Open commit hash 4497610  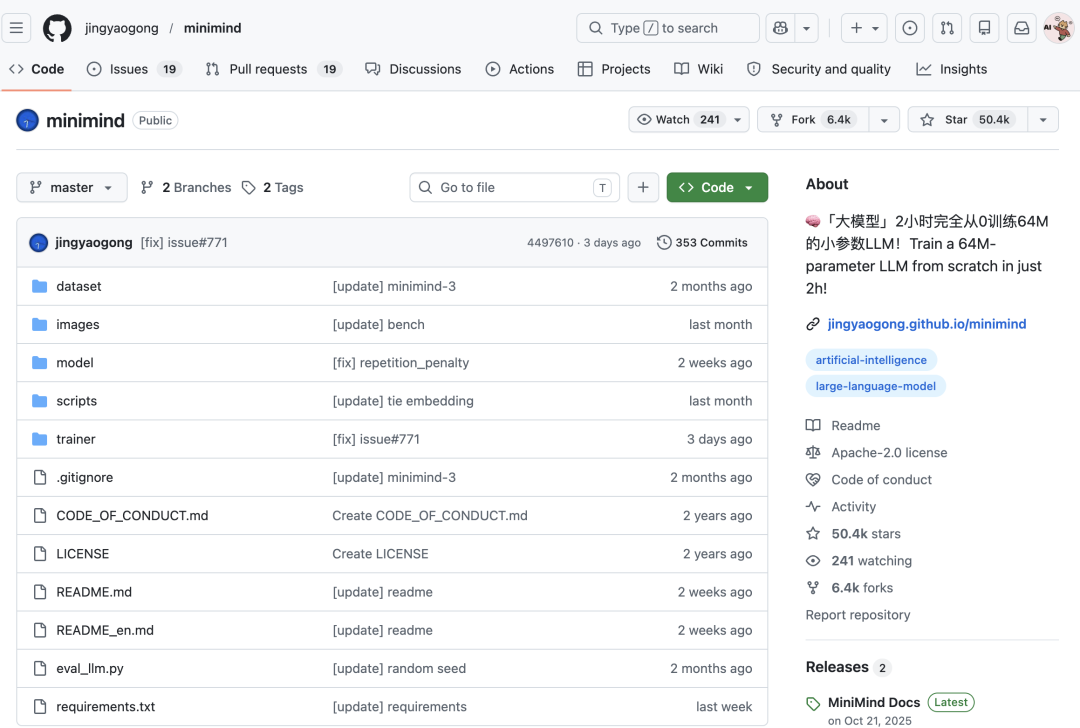[550, 242]
